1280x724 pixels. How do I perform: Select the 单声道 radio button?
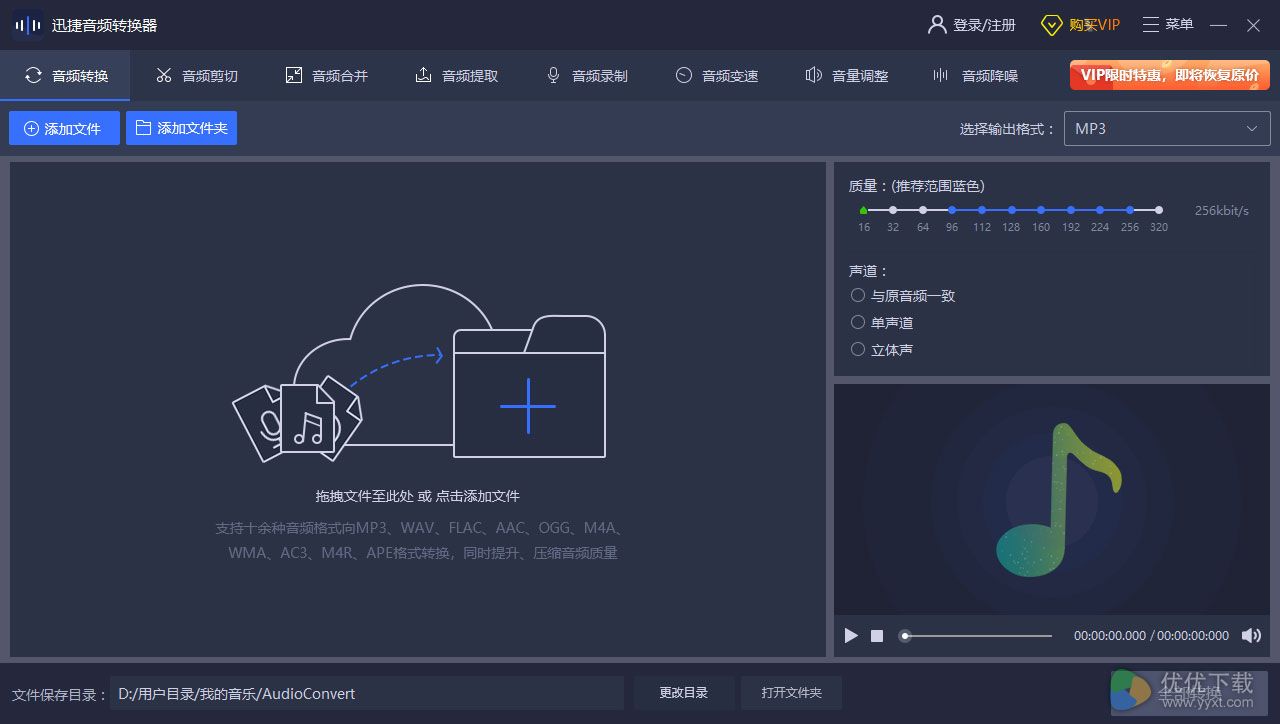coord(858,322)
